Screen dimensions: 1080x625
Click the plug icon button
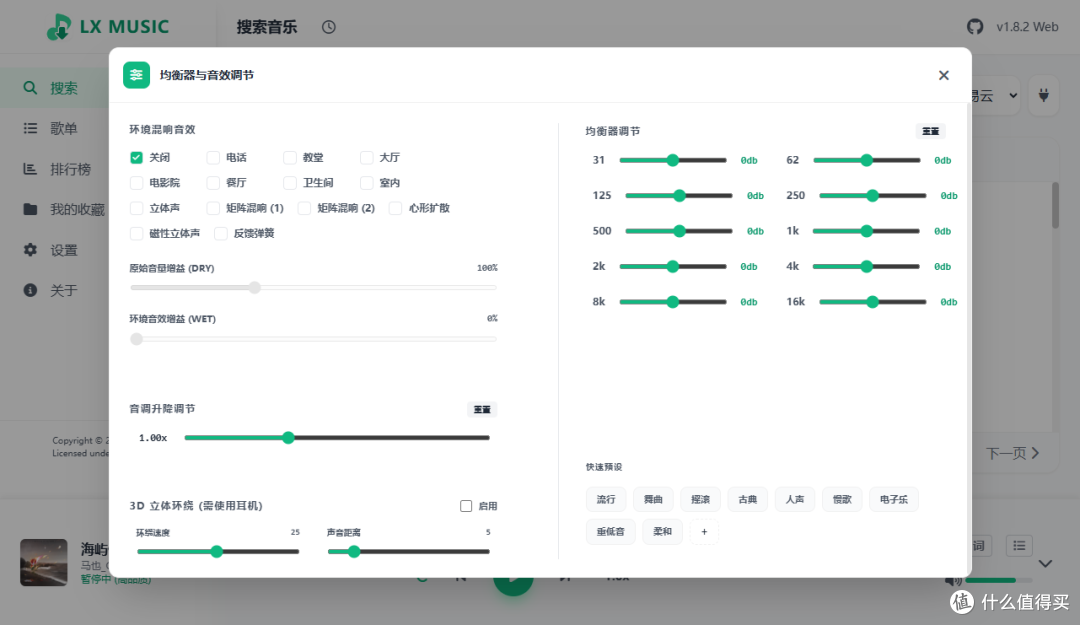(1043, 95)
